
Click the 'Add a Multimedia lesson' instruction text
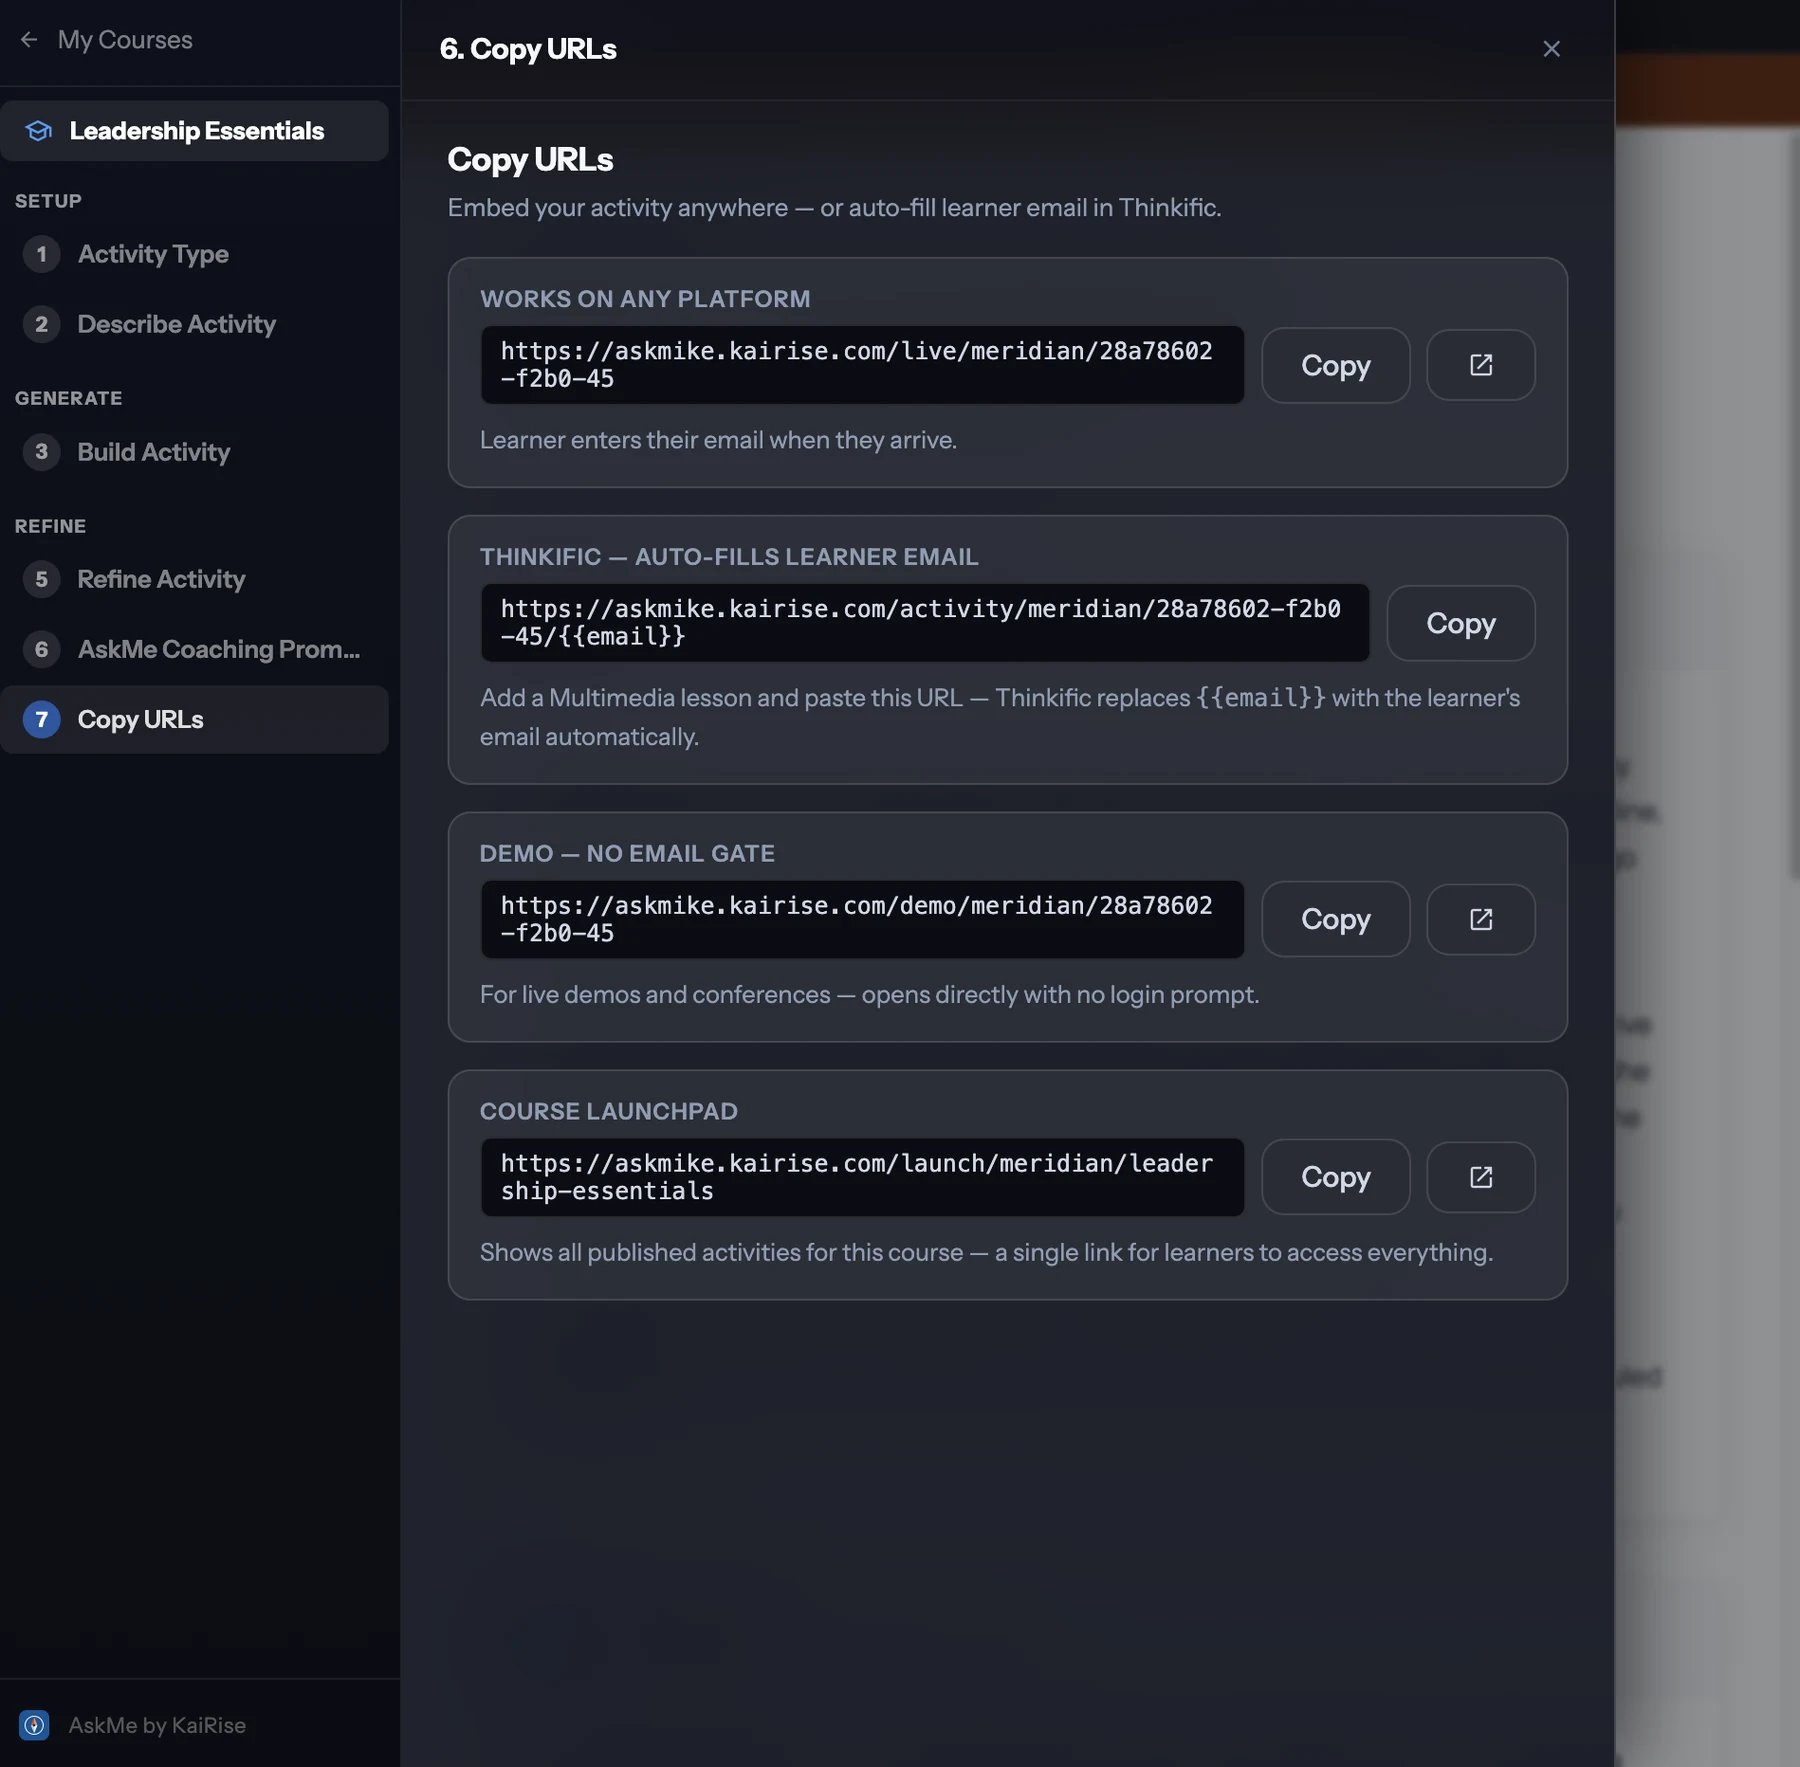[x=1000, y=717]
